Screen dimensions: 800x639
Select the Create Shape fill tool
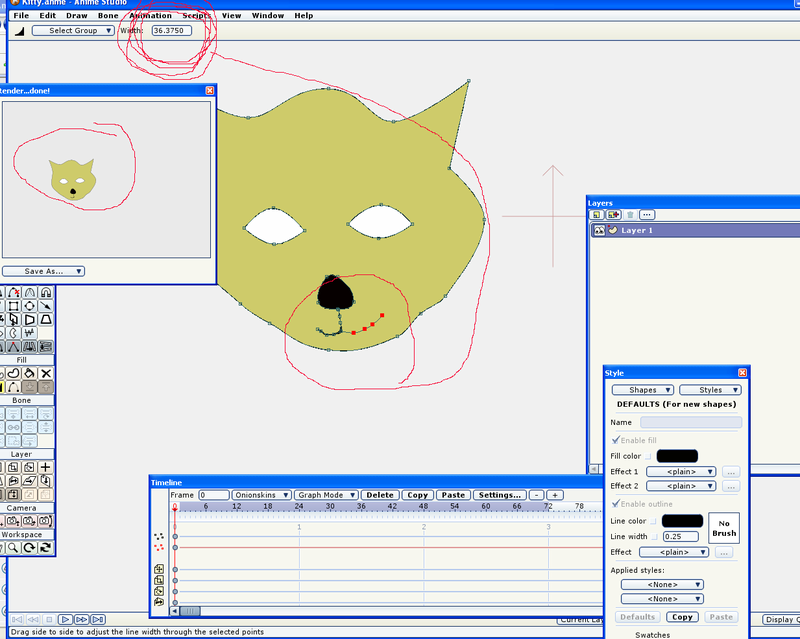(14, 374)
